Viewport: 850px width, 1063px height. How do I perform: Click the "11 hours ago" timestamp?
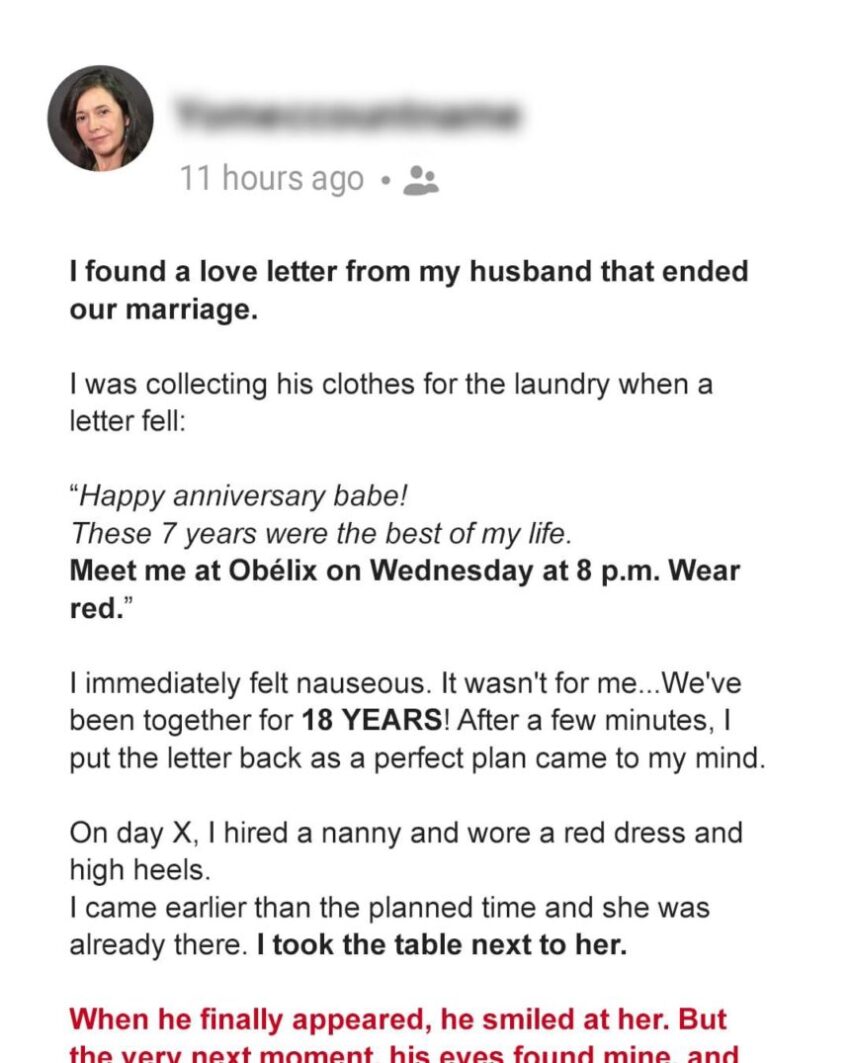[271, 179]
